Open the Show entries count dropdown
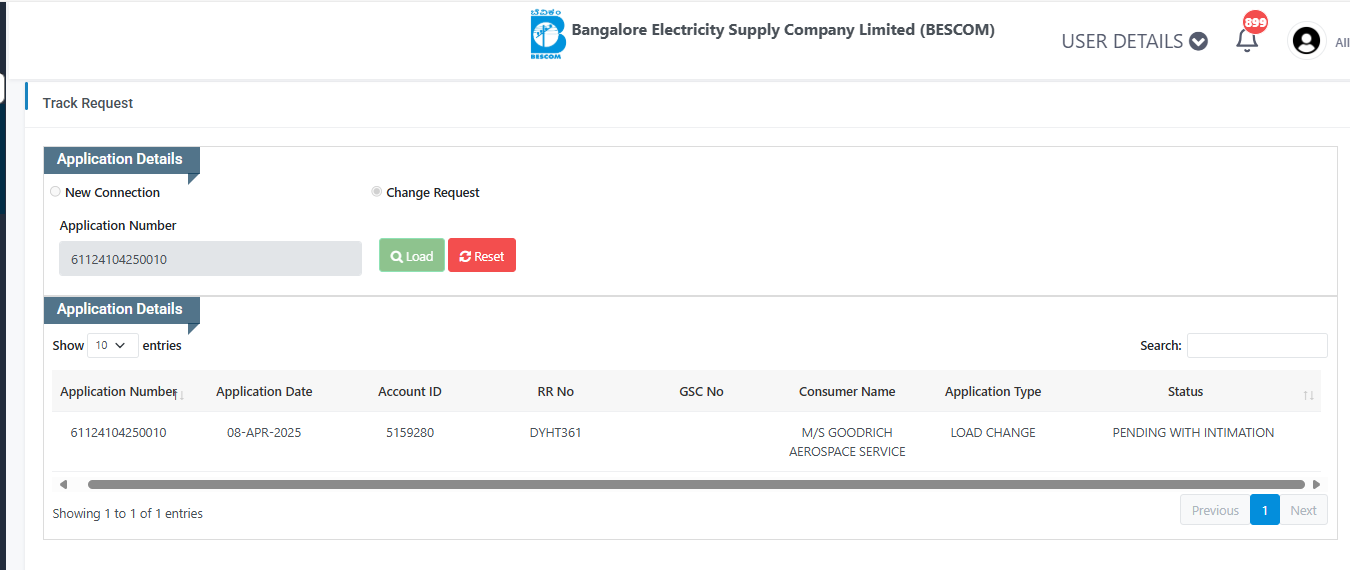 [112, 345]
